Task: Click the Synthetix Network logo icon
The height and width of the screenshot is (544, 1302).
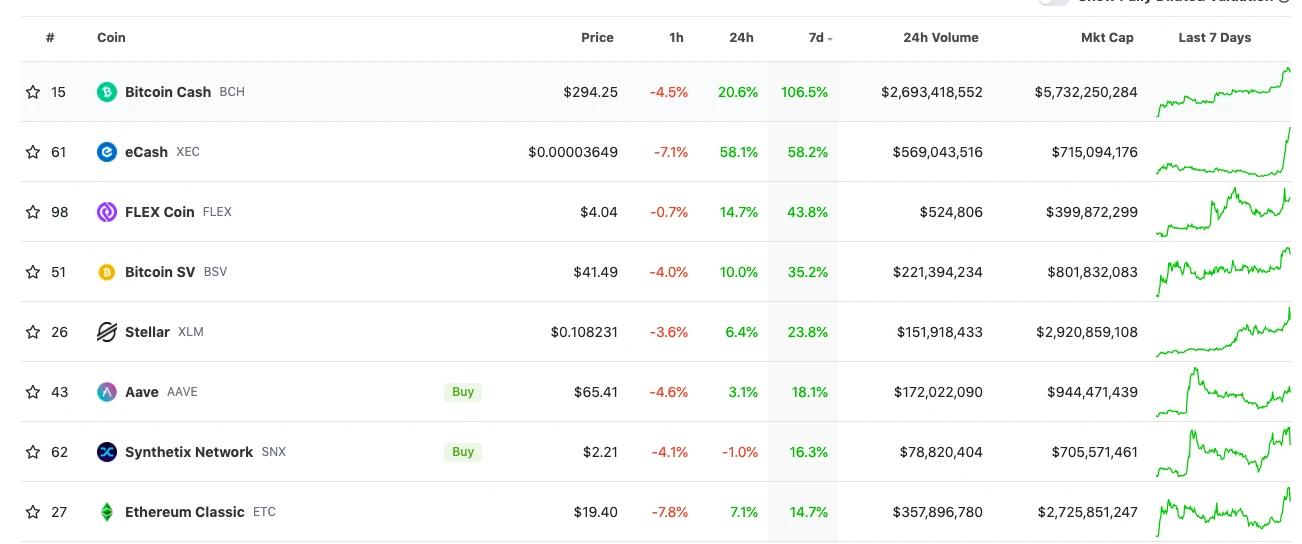Action: point(107,452)
